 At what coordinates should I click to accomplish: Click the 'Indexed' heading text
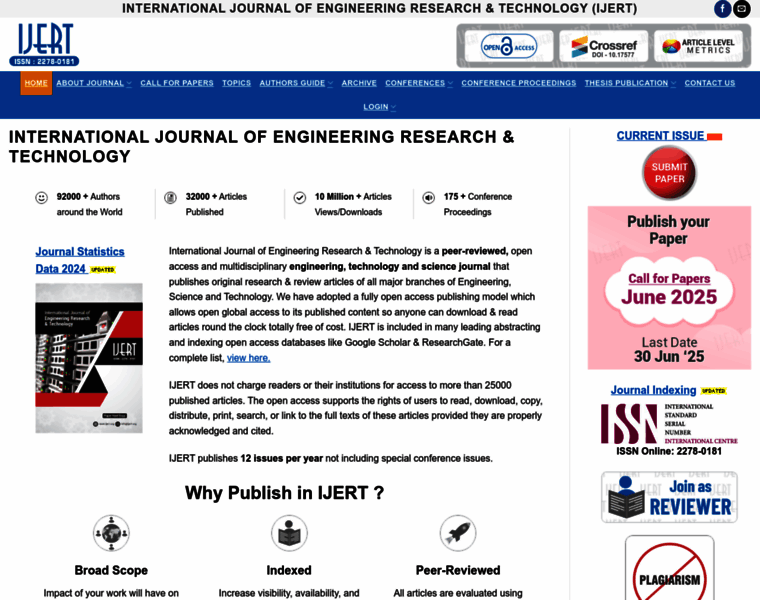click(289, 570)
